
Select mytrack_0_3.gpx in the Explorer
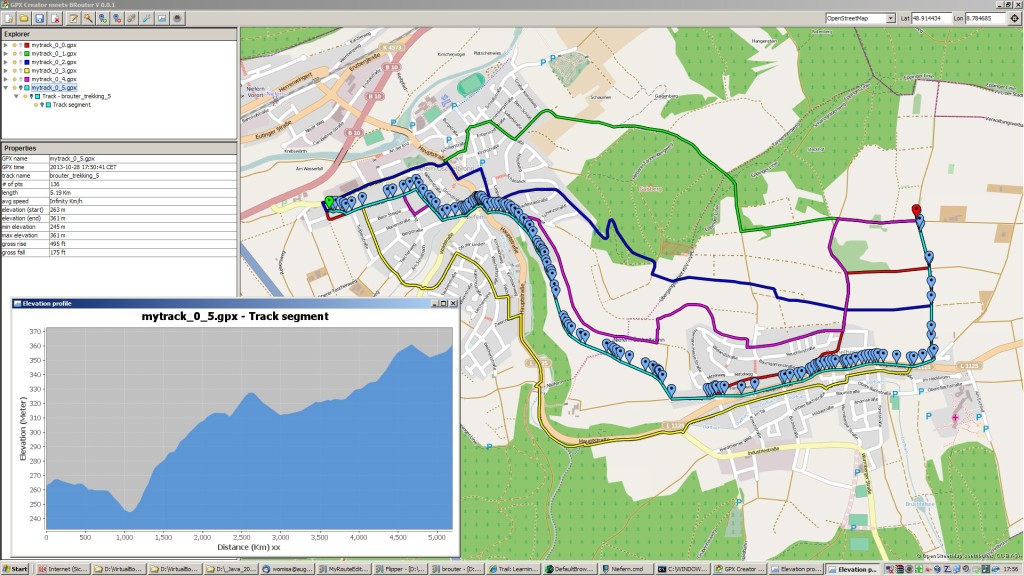point(53,71)
